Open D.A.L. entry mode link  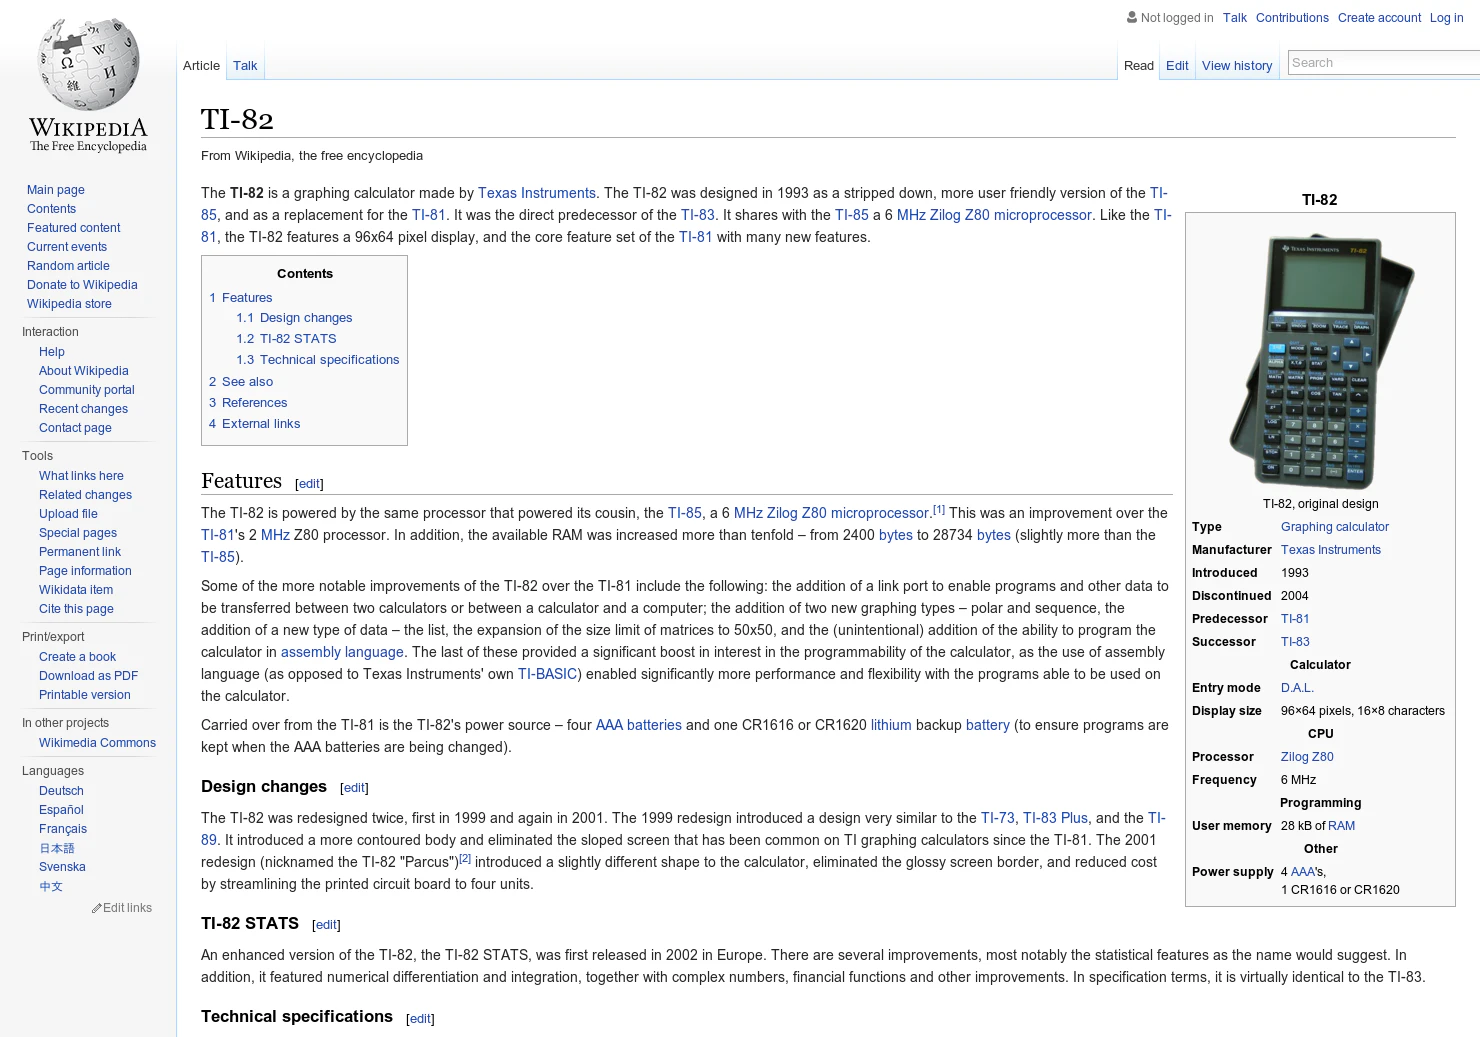click(1297, 688)
